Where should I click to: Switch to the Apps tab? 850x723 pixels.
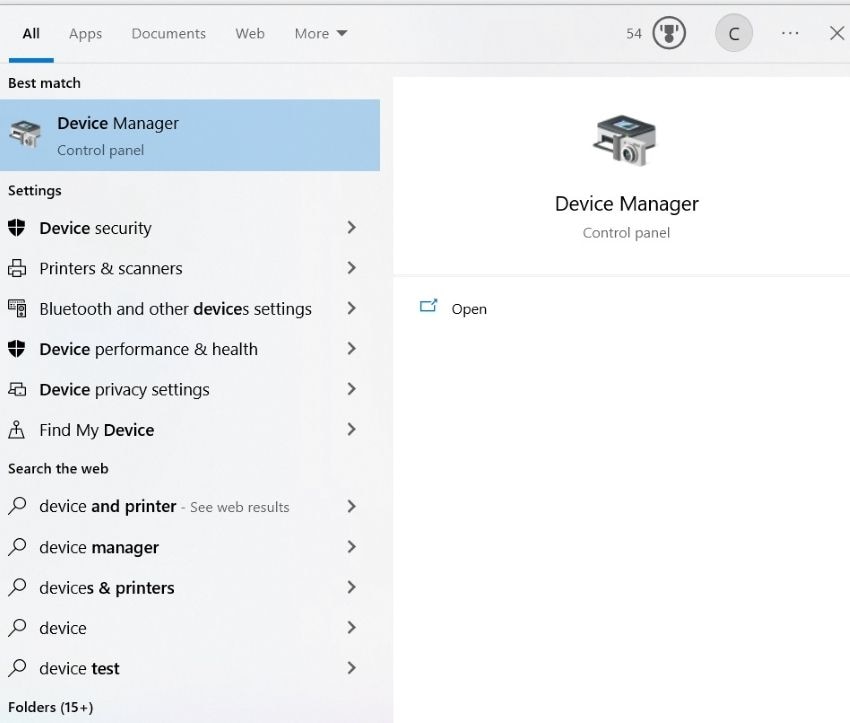(x=85, y=34)
